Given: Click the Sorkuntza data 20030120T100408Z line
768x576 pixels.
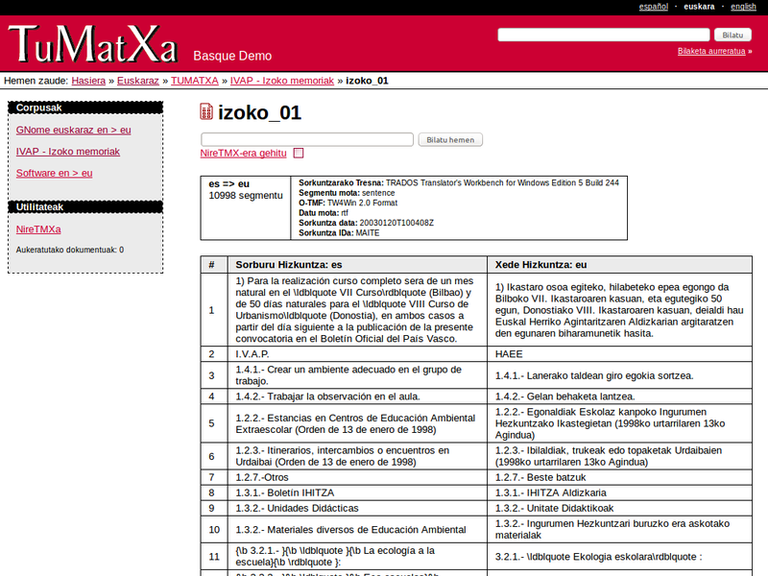Looking at the screenshot, I should point(366,223).
